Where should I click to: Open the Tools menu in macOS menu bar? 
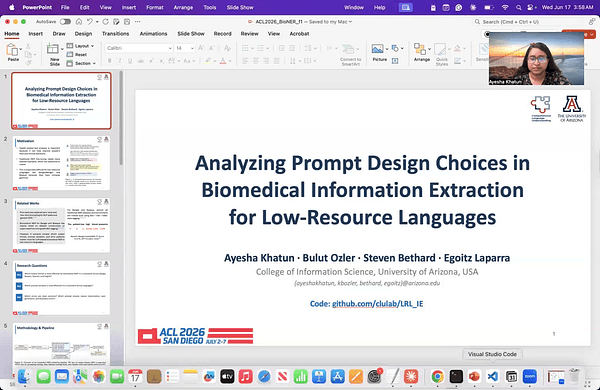pos(210,7)
